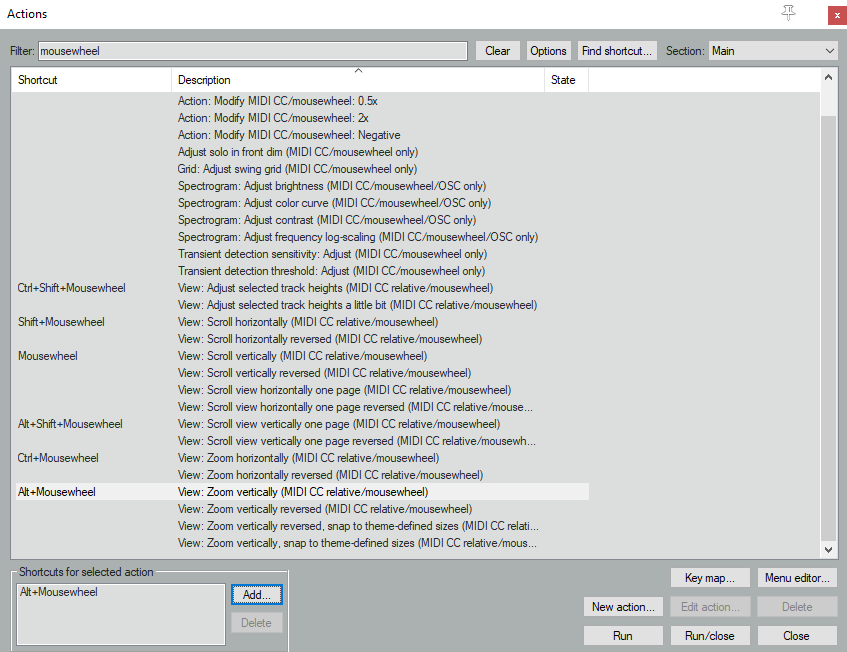Select 'Spectrogram: Adjust color curve' action
This screenshot has height=652, width=847.
[x=334, y=203]
